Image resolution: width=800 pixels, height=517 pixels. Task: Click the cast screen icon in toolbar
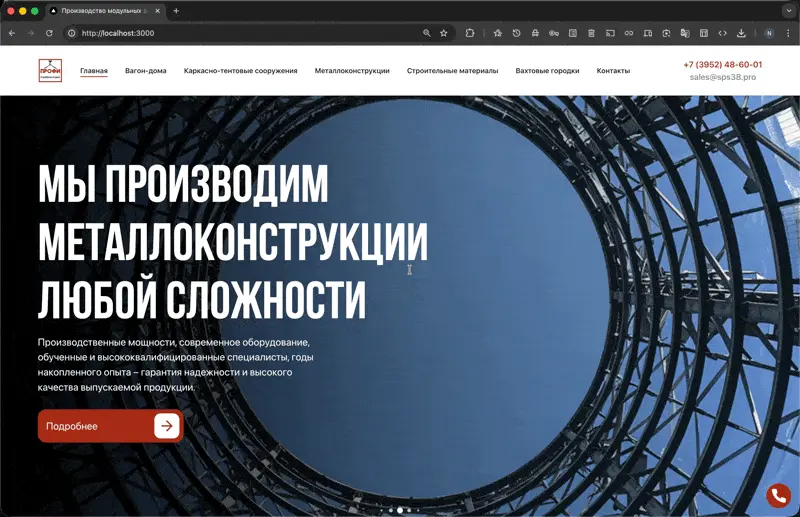point(610,33)
